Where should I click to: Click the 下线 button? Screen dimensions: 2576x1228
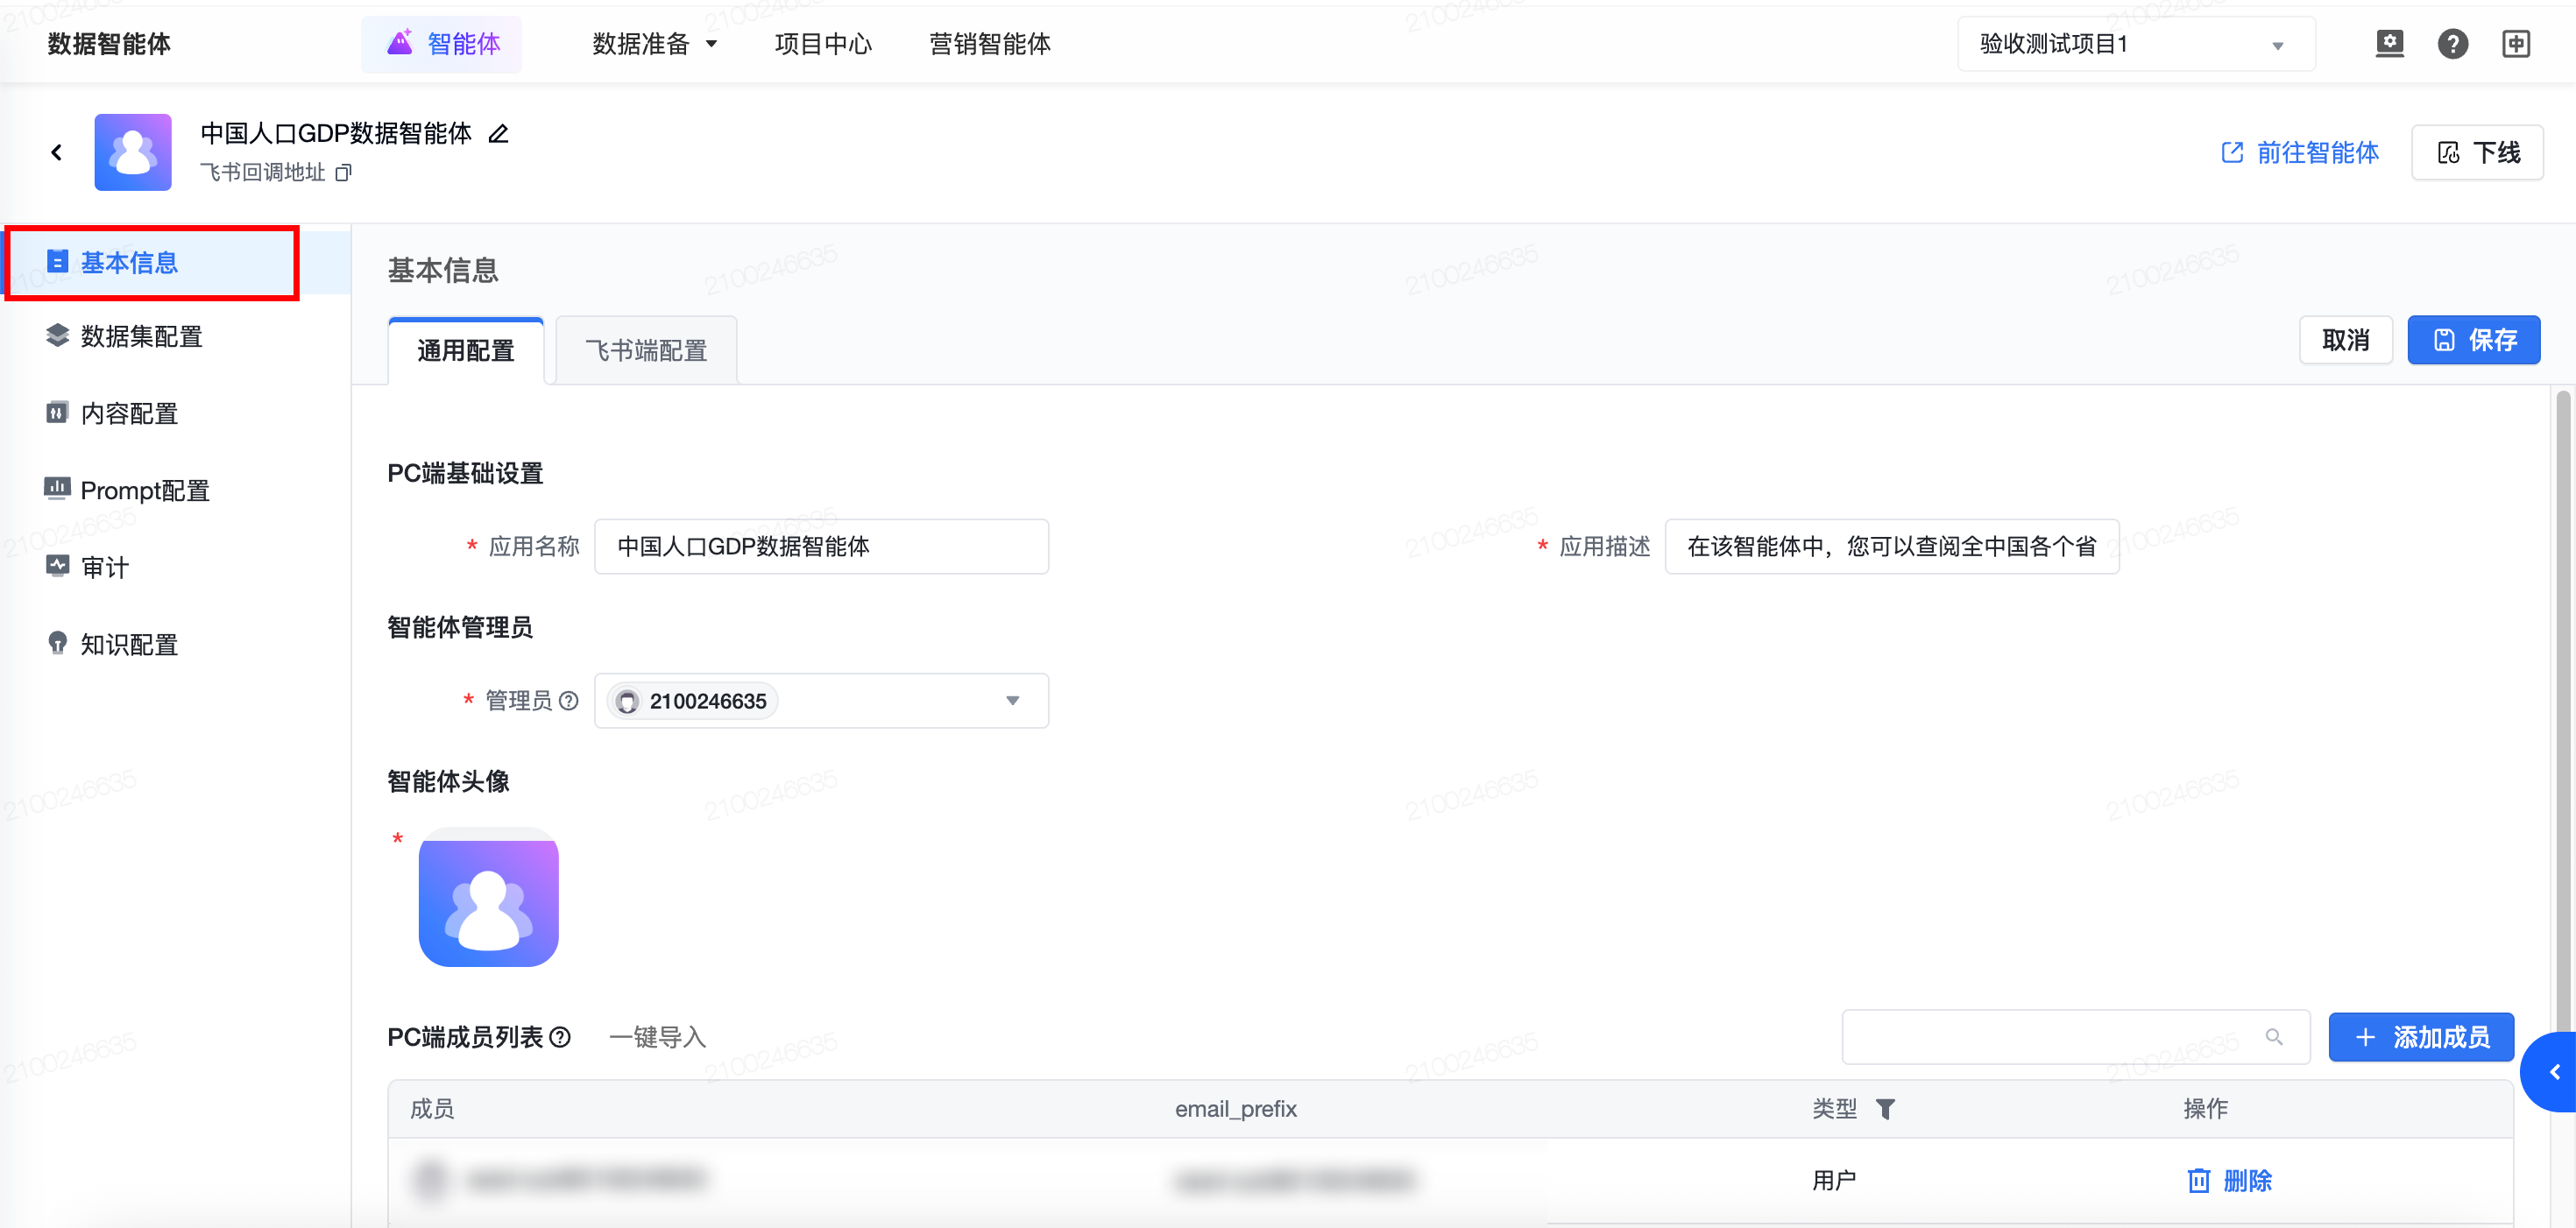[2477, 152]
